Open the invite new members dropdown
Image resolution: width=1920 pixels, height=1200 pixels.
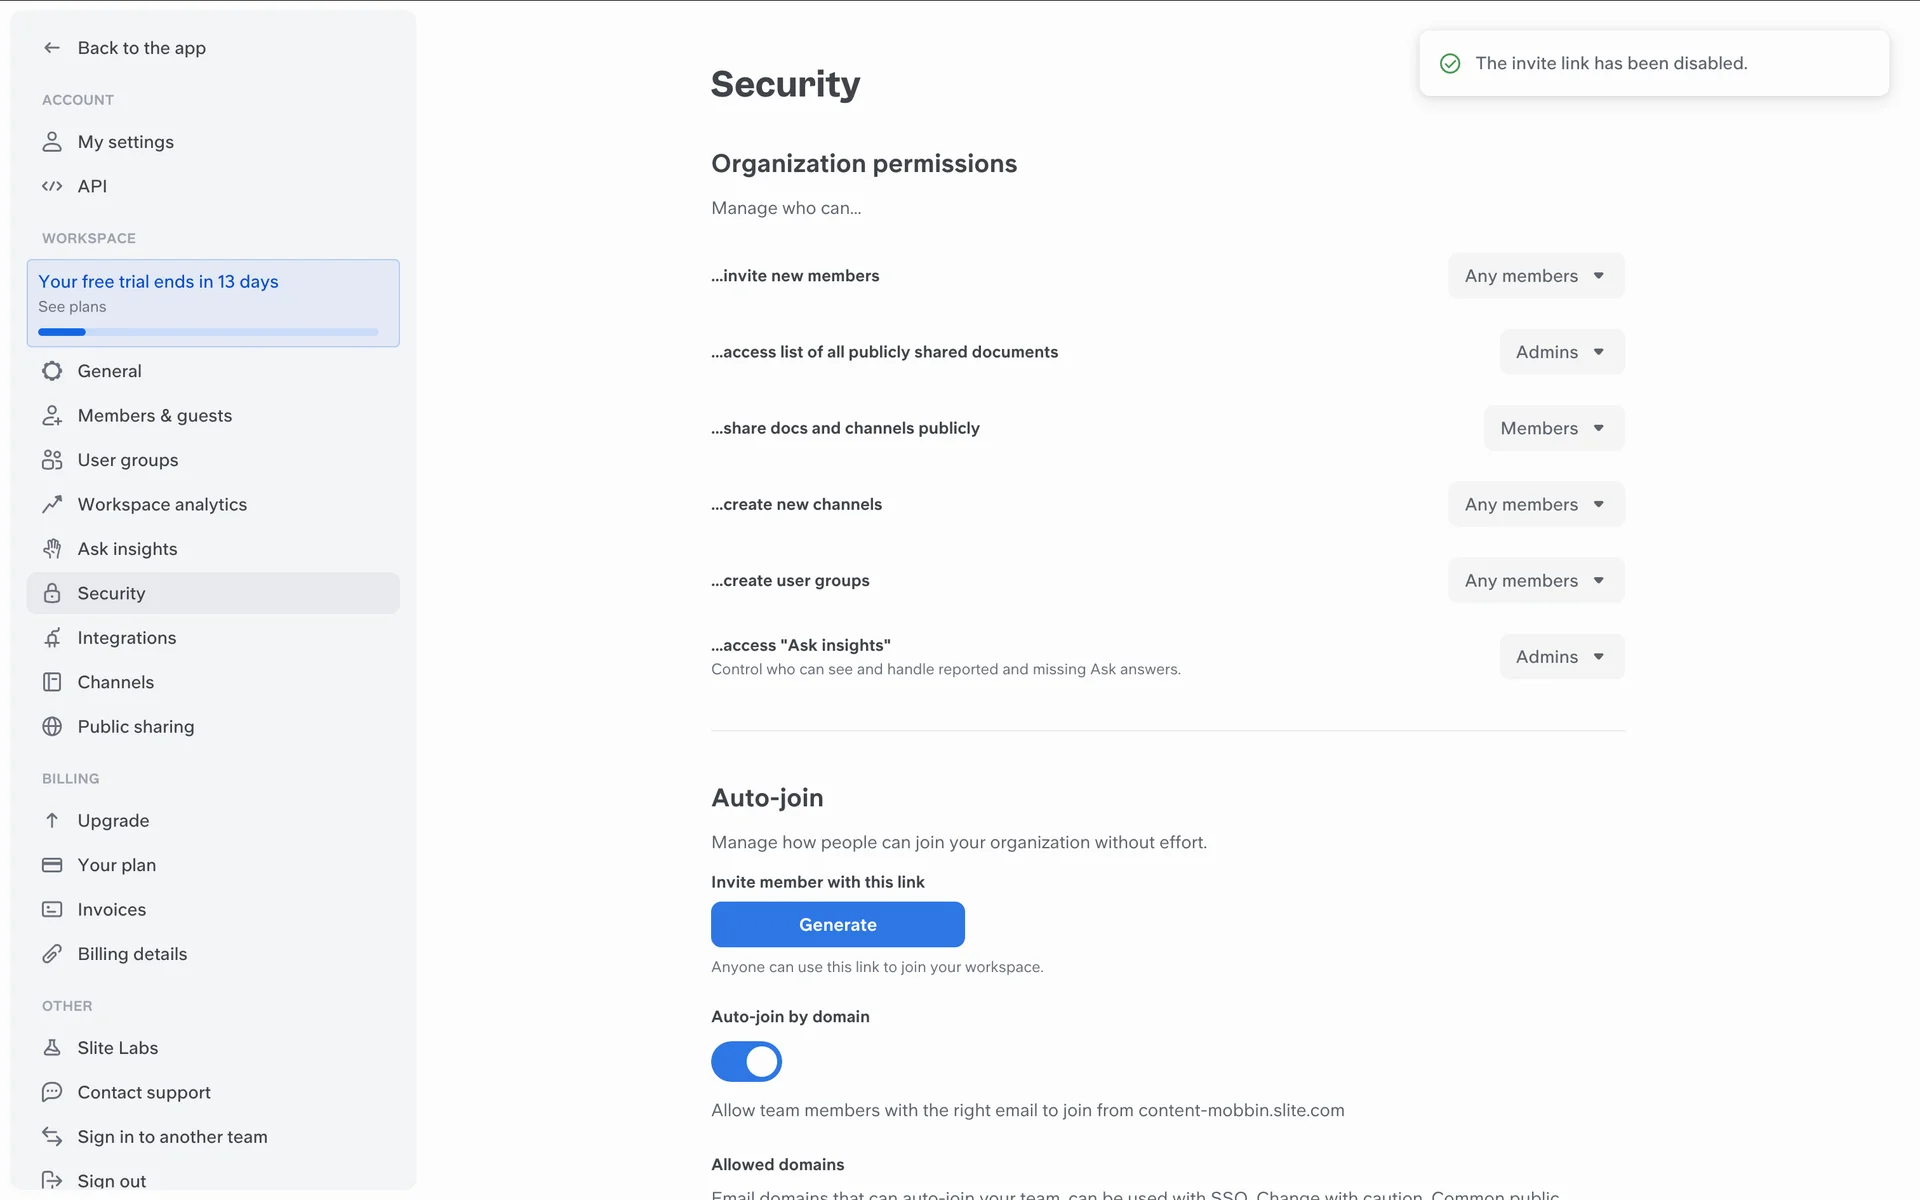(1535, 276)
